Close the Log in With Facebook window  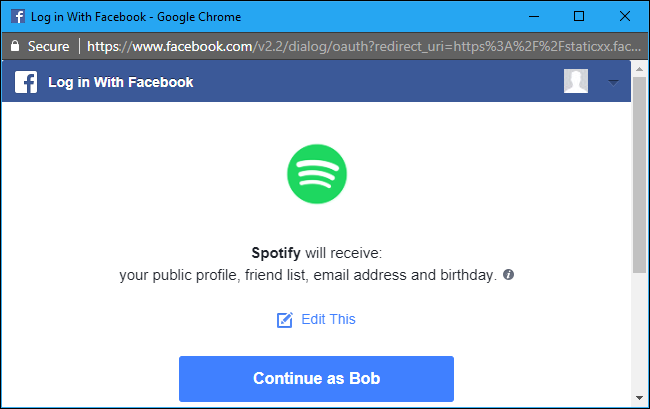tap(626, 16)
